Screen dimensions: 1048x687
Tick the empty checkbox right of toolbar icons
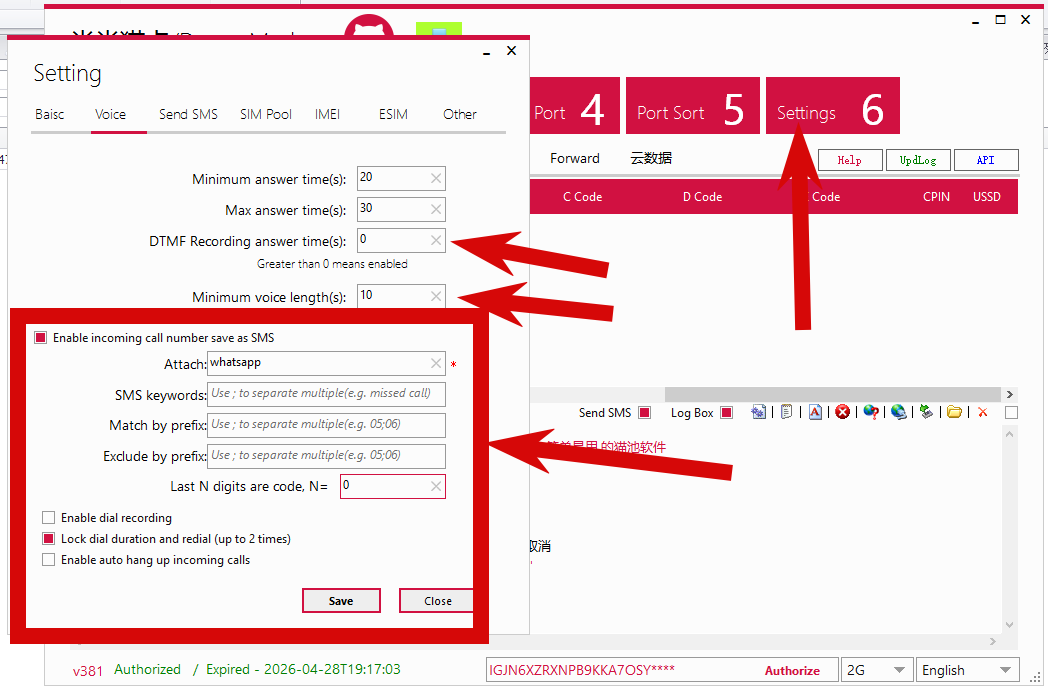pyautogui.click(x=1011, y=412)
